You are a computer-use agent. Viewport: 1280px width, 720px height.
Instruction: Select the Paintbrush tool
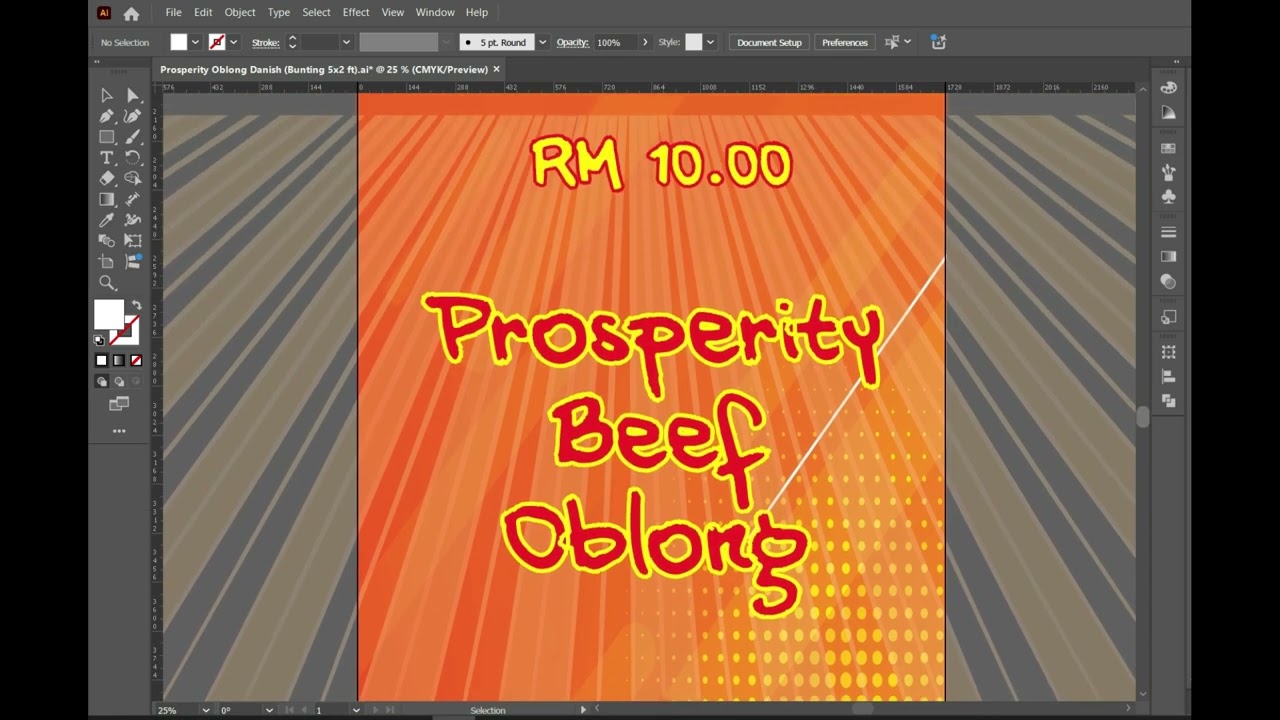click(x=133, y=137)
